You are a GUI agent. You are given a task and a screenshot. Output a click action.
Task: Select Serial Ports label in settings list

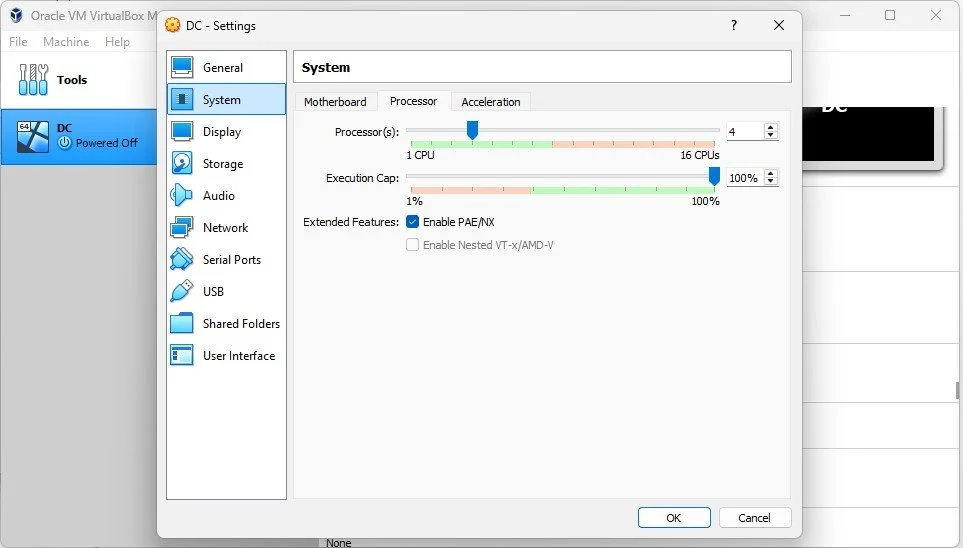pos(232,259)
